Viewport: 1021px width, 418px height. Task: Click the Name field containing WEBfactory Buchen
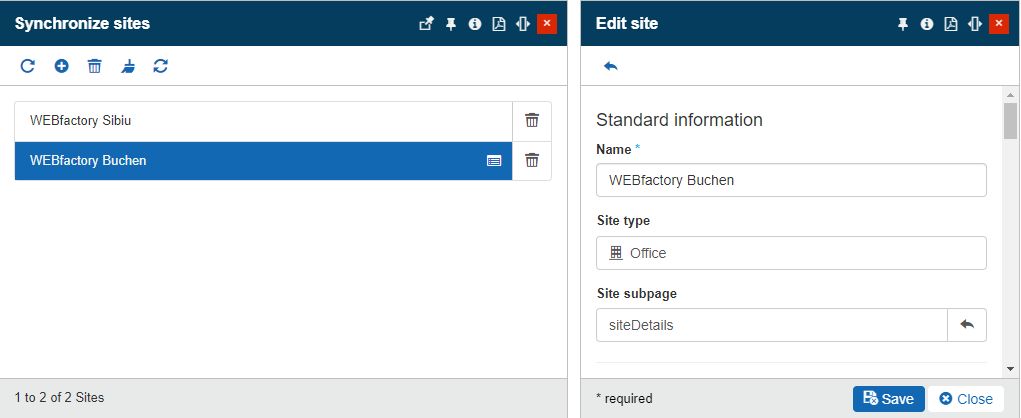(x=790, y=181)
